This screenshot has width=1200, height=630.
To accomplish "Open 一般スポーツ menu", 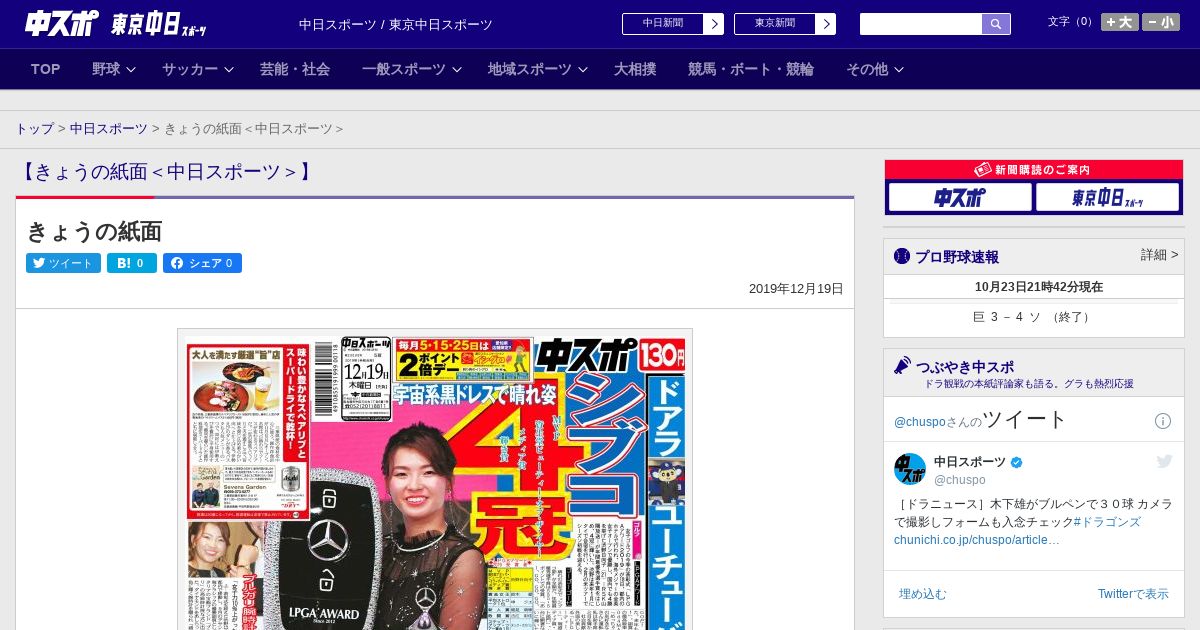I will tap(404, 69).
